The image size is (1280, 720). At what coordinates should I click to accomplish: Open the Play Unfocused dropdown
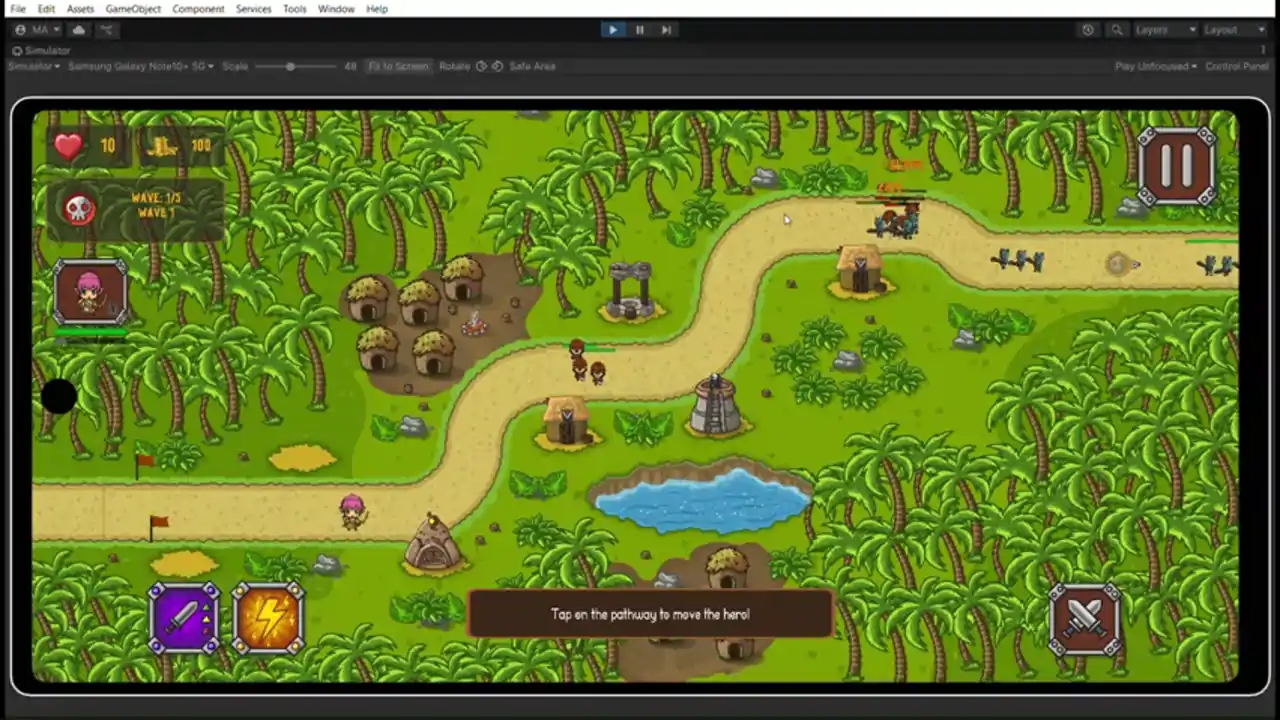click(x=1156, y=66)
